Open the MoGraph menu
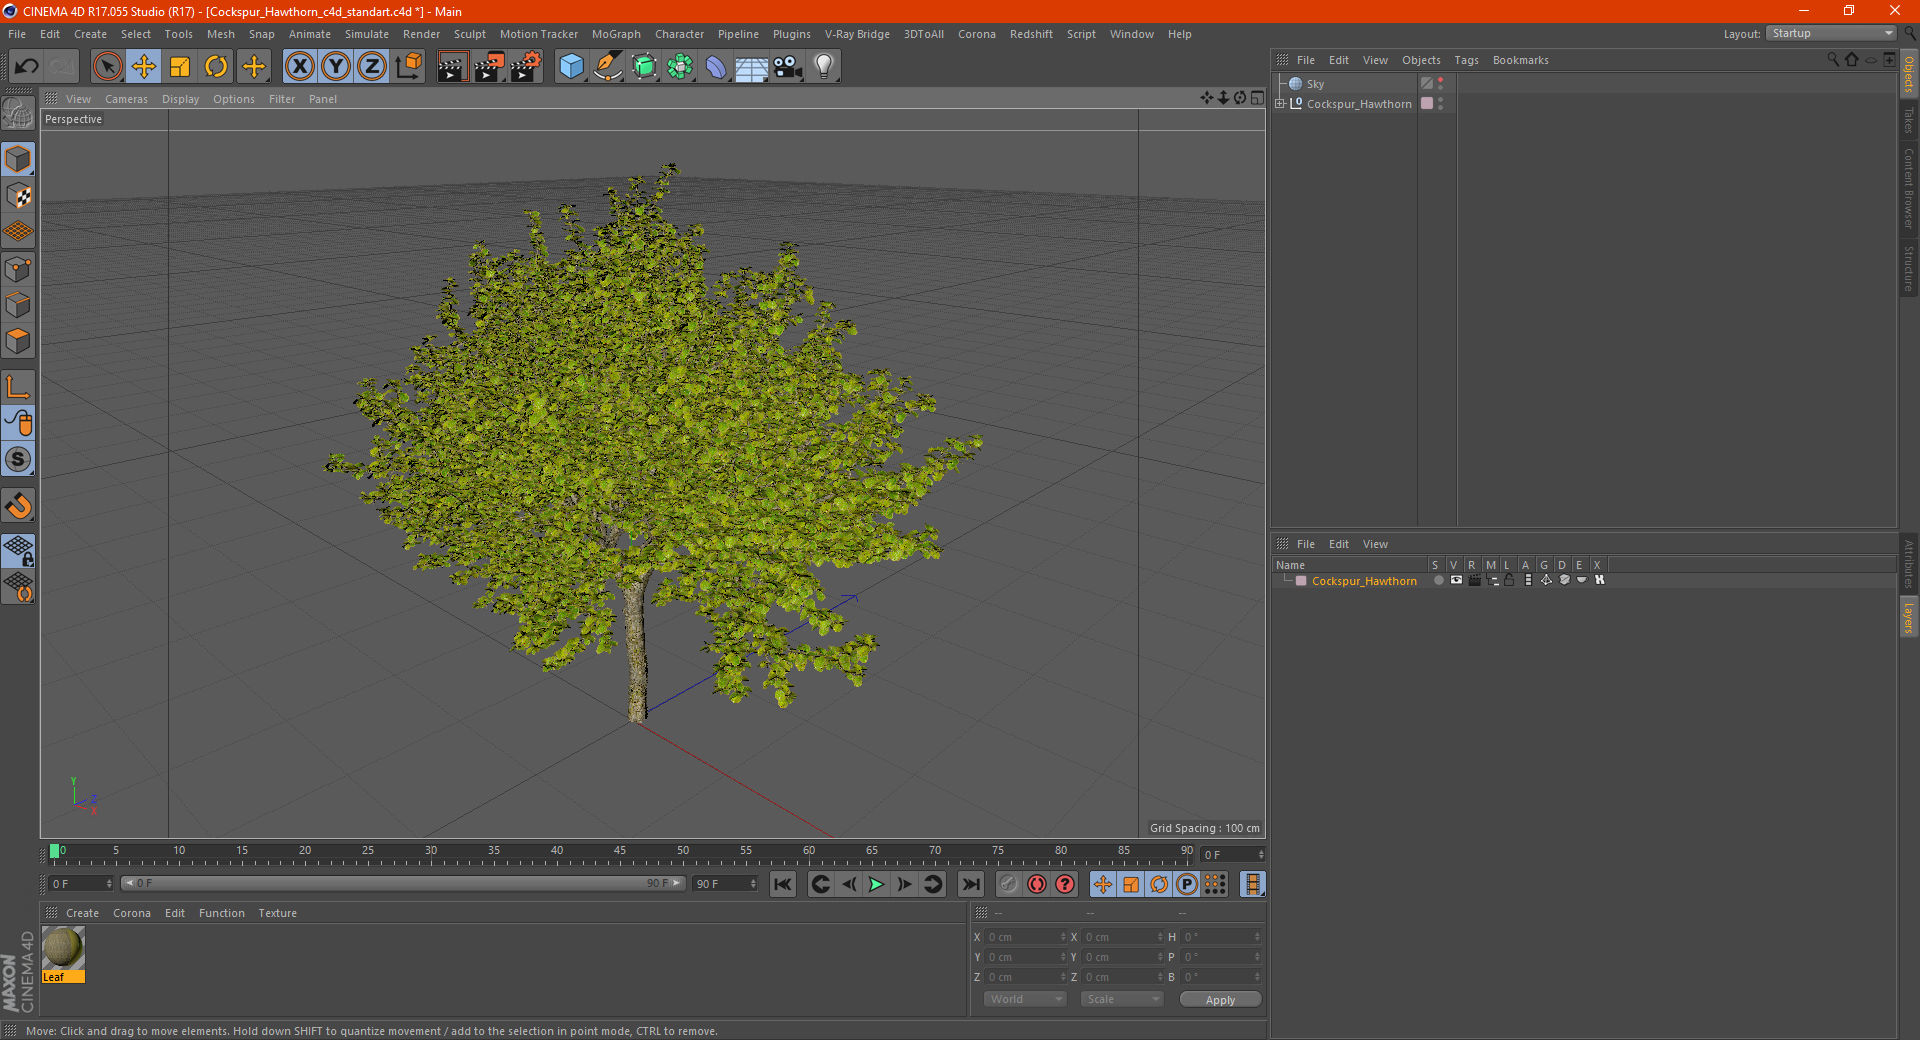The width and height of the screenshot is (1920, 1040). click(x=616, y=34)
